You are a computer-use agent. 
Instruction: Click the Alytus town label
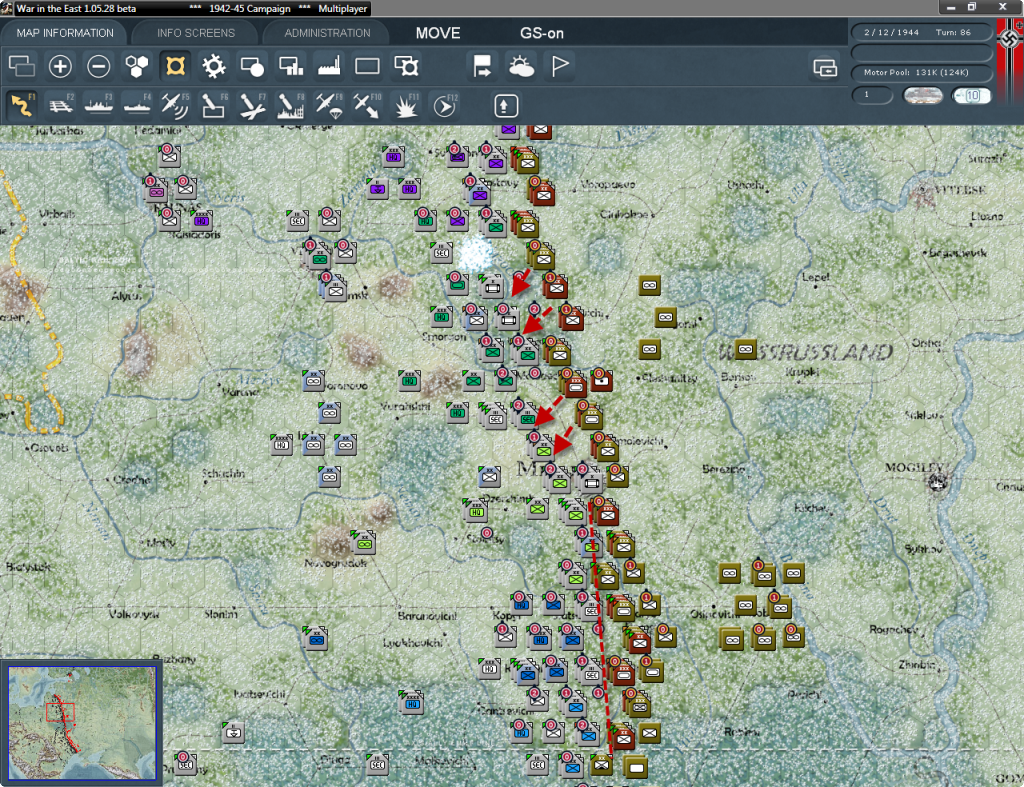coord(125,296)
